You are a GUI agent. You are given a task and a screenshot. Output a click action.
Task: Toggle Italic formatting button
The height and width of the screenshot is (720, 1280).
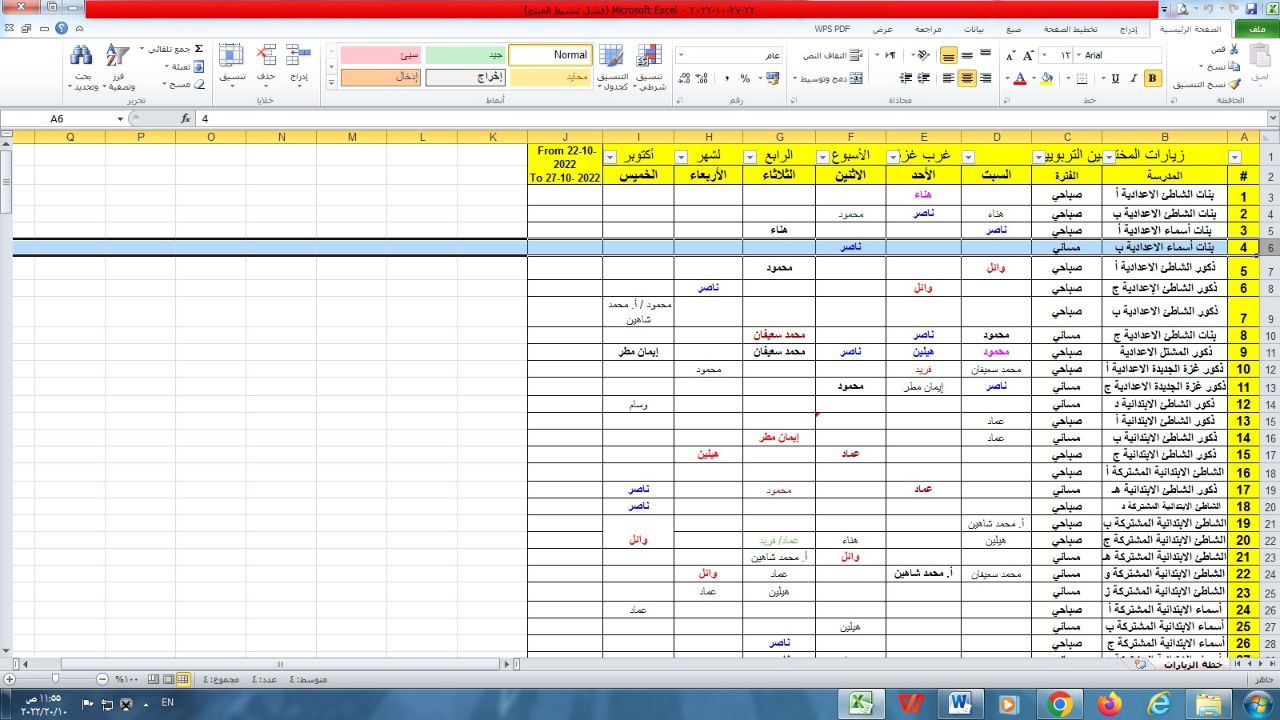[x=1133, y=78]
